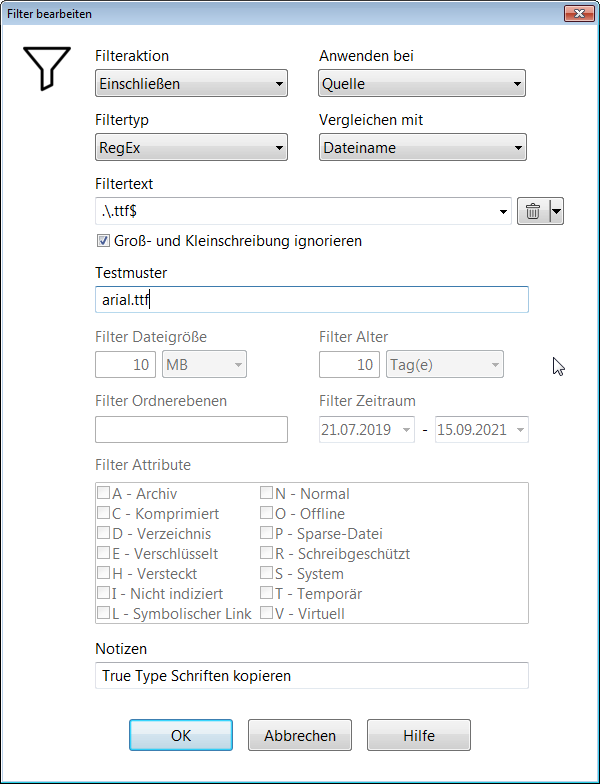Click the Filter Ordnerebenen input field
The height and width of the screenshot is (784, 600).
coord(191,429)
